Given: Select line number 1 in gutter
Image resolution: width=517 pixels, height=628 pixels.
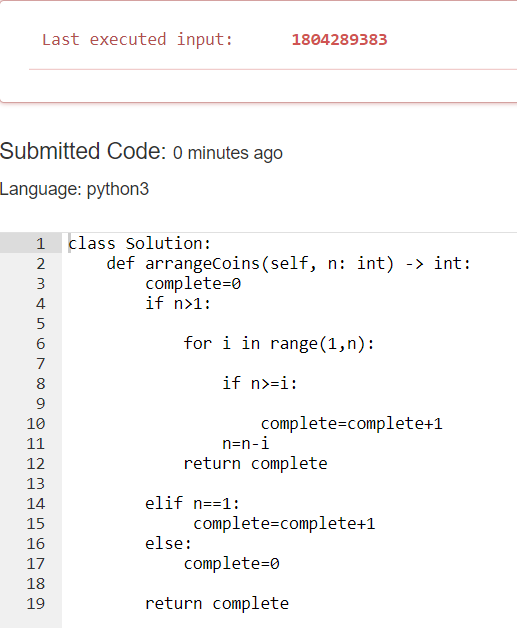Looking at the screenshot, I should pyautogui.click(x=40, y=244).
